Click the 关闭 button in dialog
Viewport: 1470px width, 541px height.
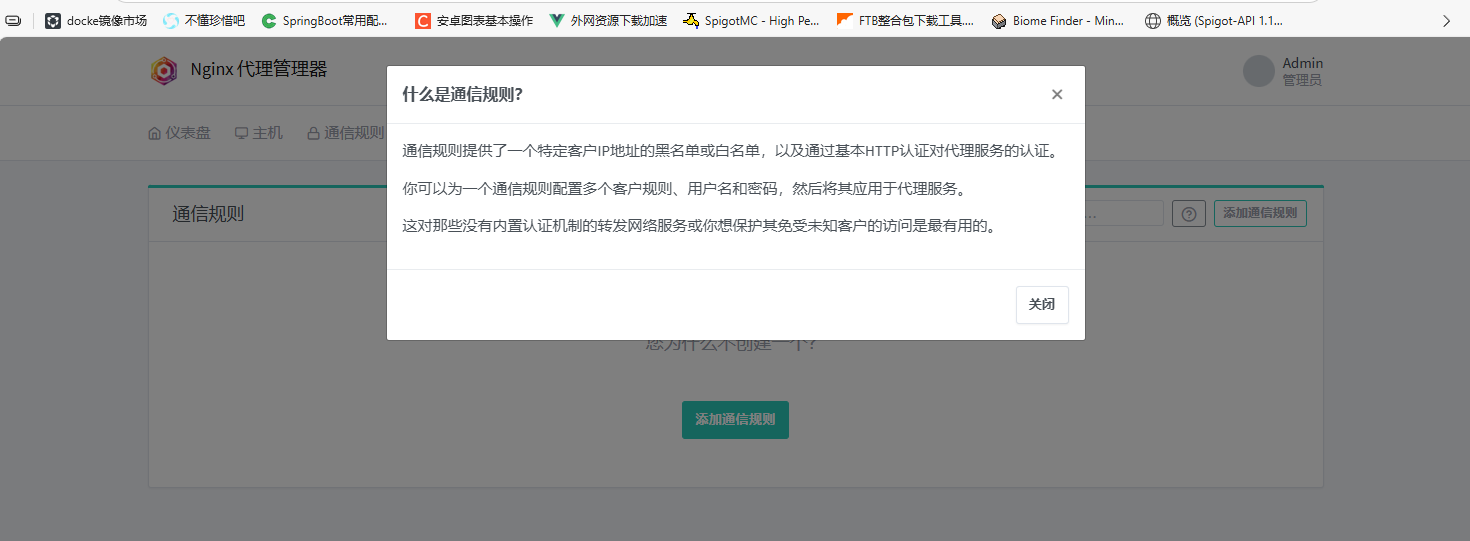click(1042, 305)
